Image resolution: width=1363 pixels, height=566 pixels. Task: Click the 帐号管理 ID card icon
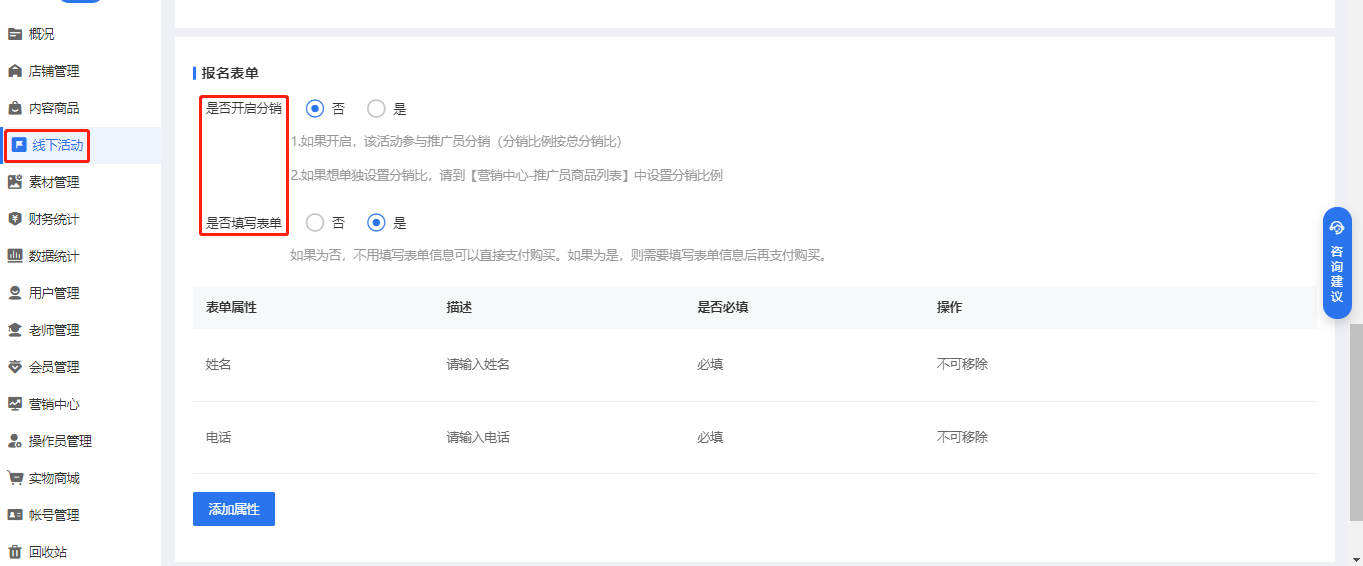pyautogui.click(x=15, y=515)
